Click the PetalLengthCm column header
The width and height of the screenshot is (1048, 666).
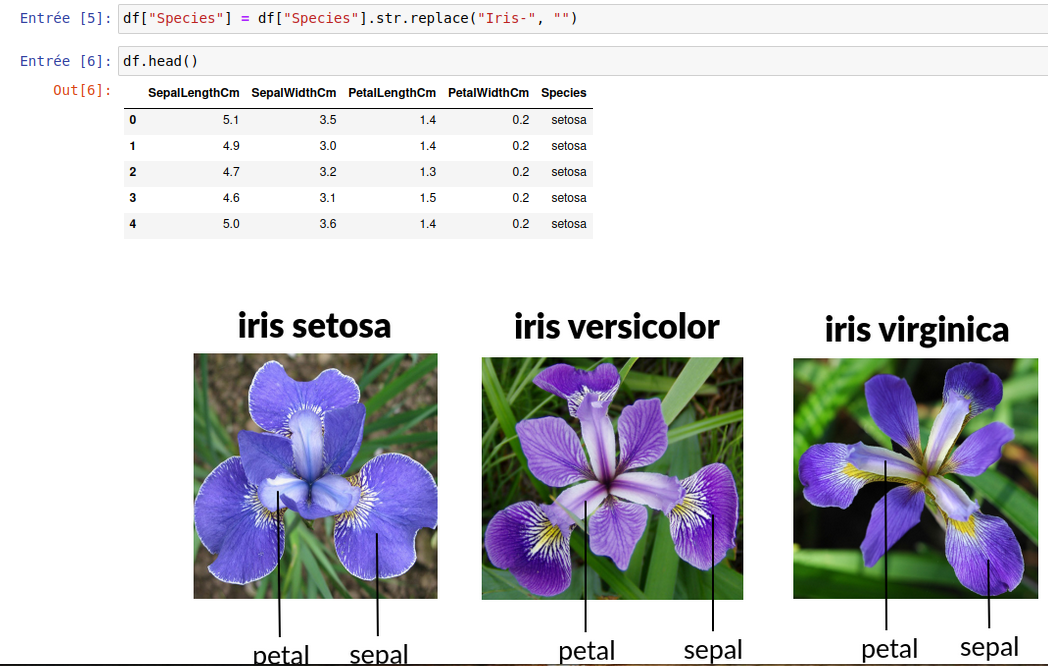pyautogui.click(x=392, y=93)
